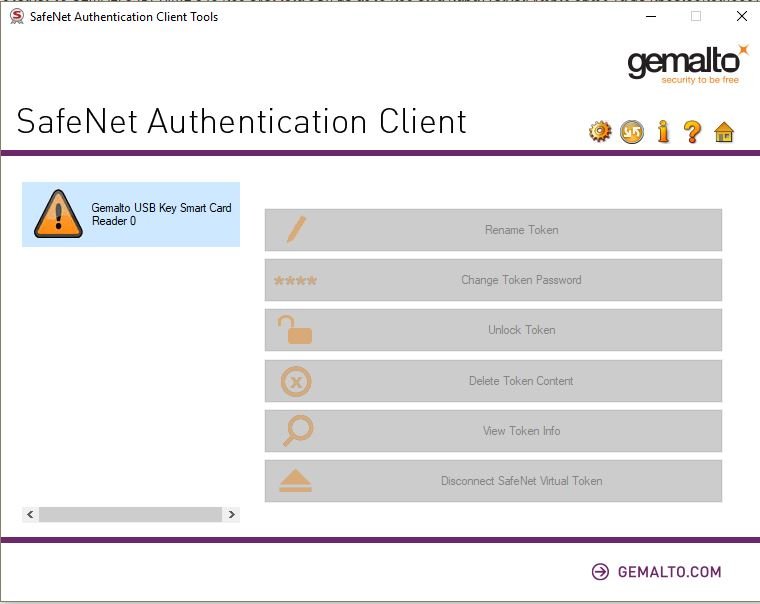The height and width of the screenshot is (604, 760).
Task: Open the GEMALTO.COM link
Action: (669, 572)
